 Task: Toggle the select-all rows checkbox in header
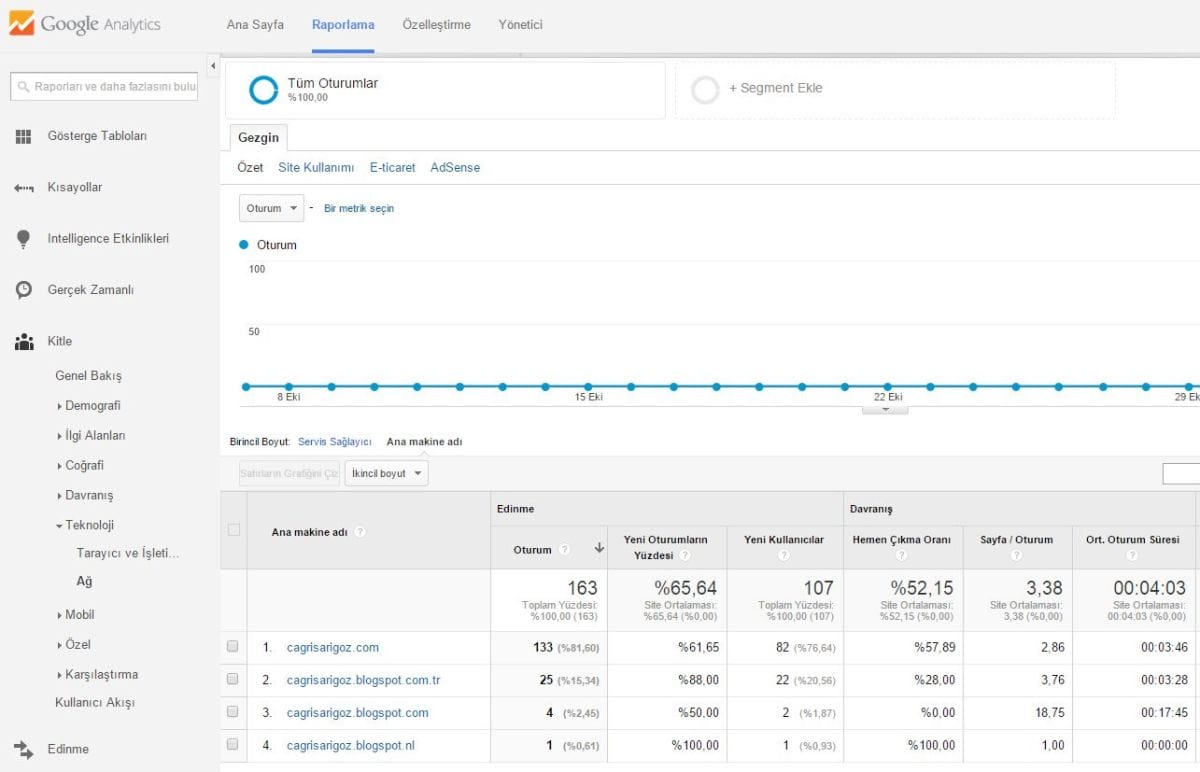point(234,530)
